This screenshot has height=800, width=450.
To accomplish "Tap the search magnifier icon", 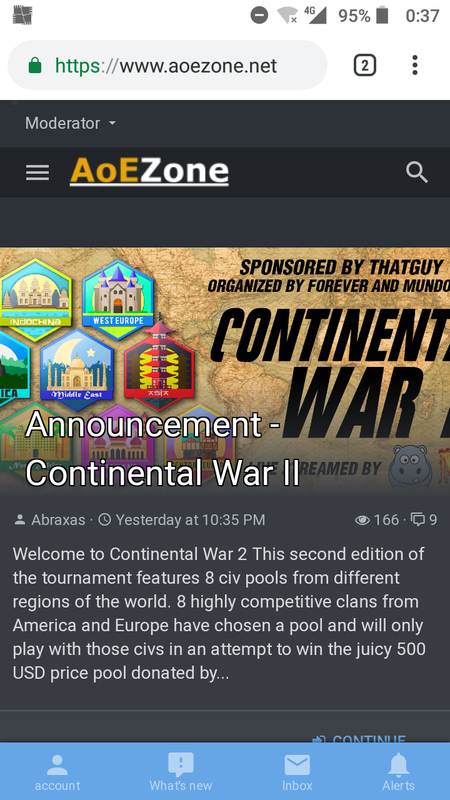I will point(417,172).
